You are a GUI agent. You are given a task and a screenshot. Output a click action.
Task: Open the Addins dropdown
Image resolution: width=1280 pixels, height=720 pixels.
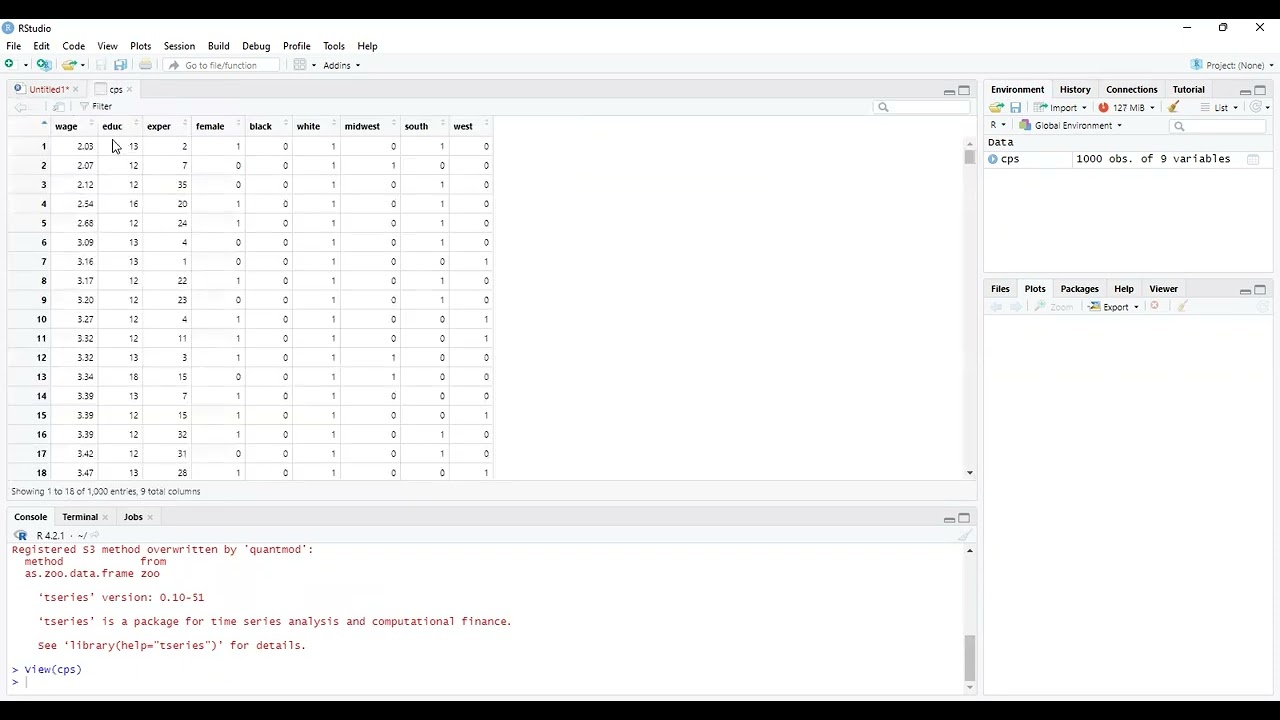342,66
